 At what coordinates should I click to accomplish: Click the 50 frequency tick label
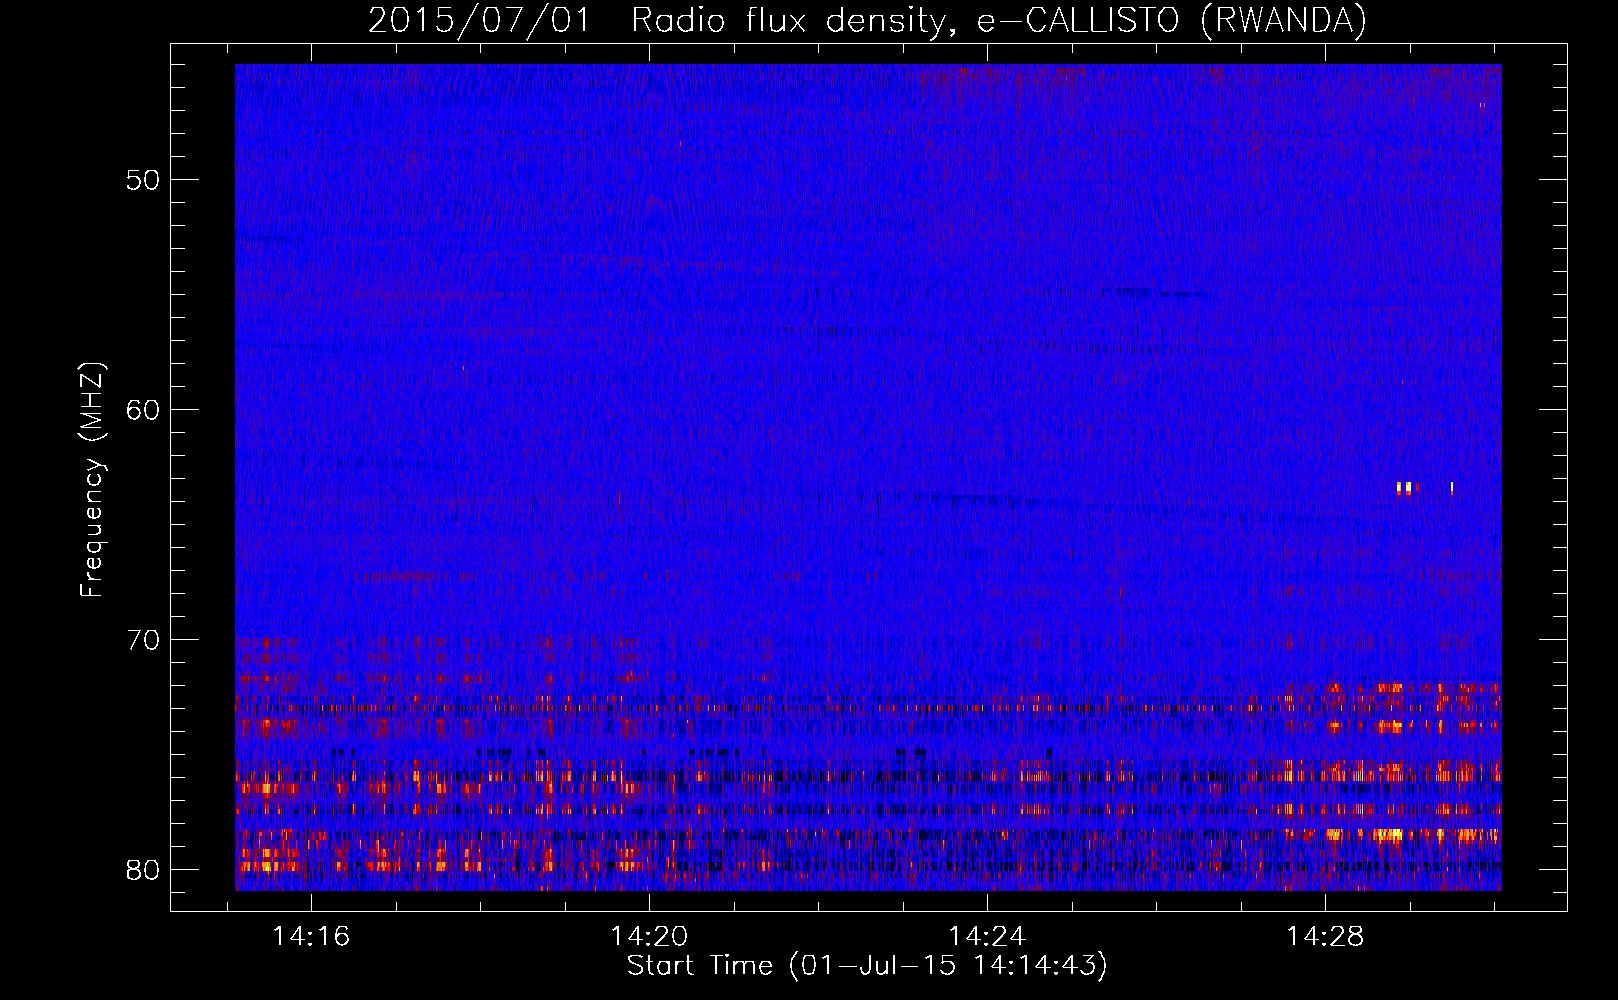pyautogui.click(x=144, y=180)
